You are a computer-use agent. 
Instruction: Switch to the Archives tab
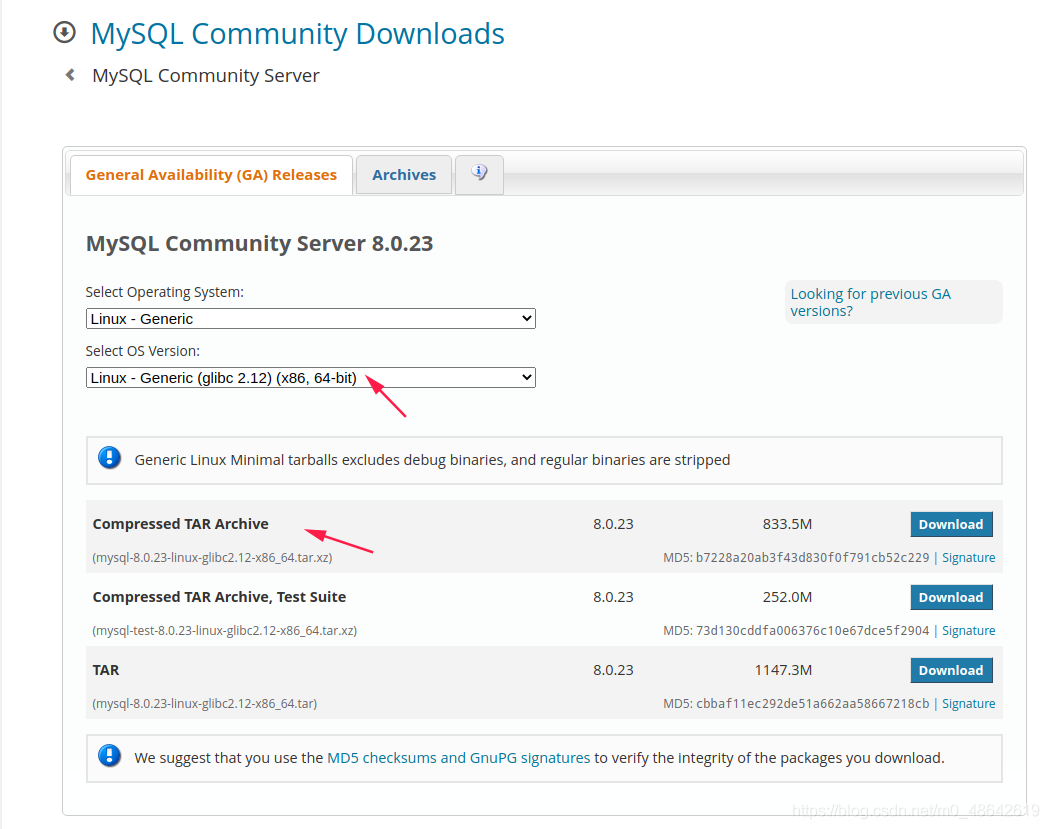coord(403,174)
